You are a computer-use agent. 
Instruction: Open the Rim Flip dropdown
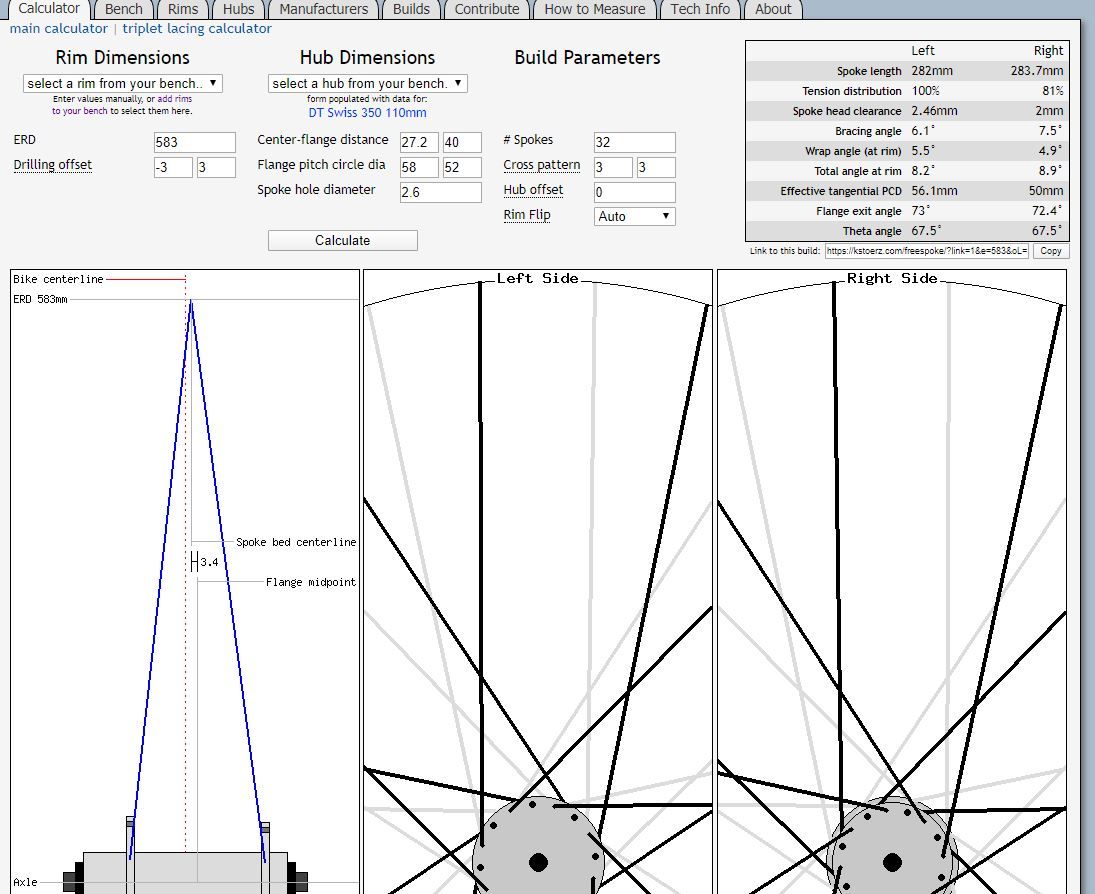[634, 216]
